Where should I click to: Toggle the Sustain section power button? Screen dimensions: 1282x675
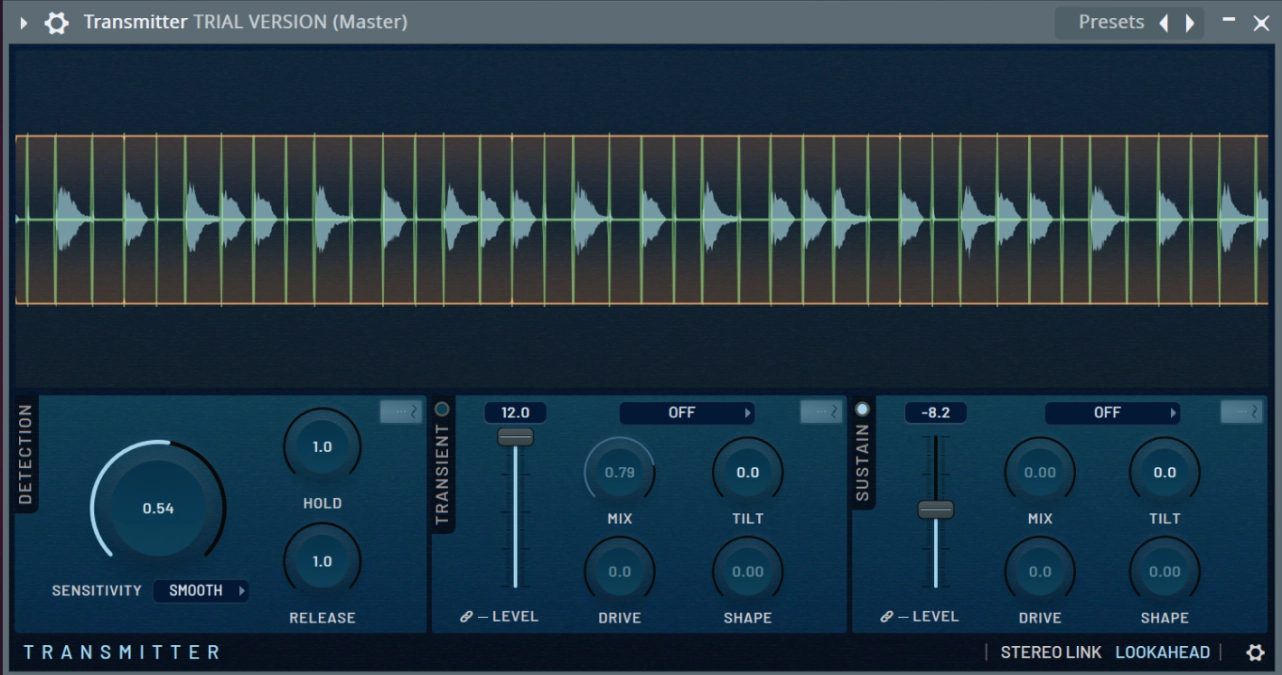[862, 409]
